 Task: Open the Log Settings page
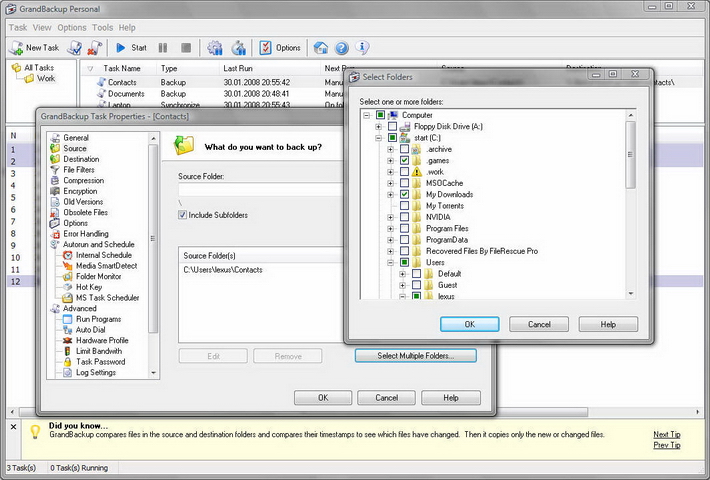click(x=96, y=372)
